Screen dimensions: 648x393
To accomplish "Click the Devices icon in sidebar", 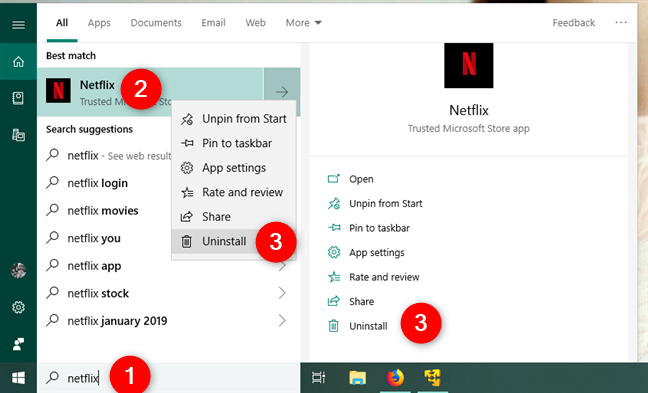I will pyautogui.click(x=18, y=135).
